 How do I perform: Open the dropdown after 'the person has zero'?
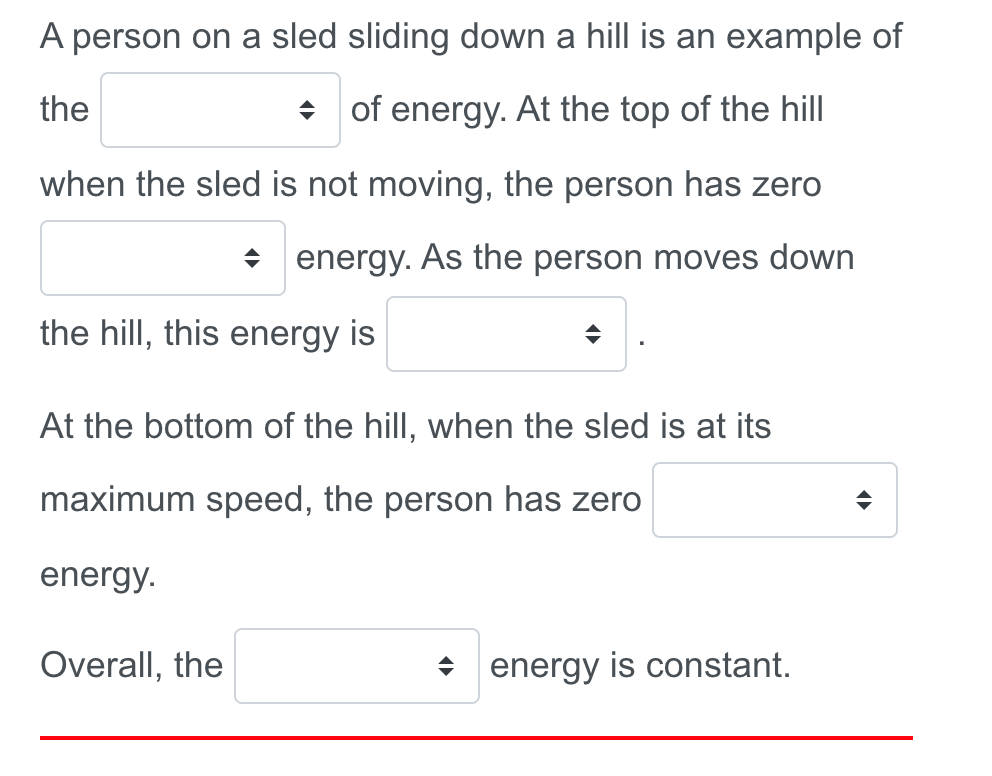click(x=775, y=500)
